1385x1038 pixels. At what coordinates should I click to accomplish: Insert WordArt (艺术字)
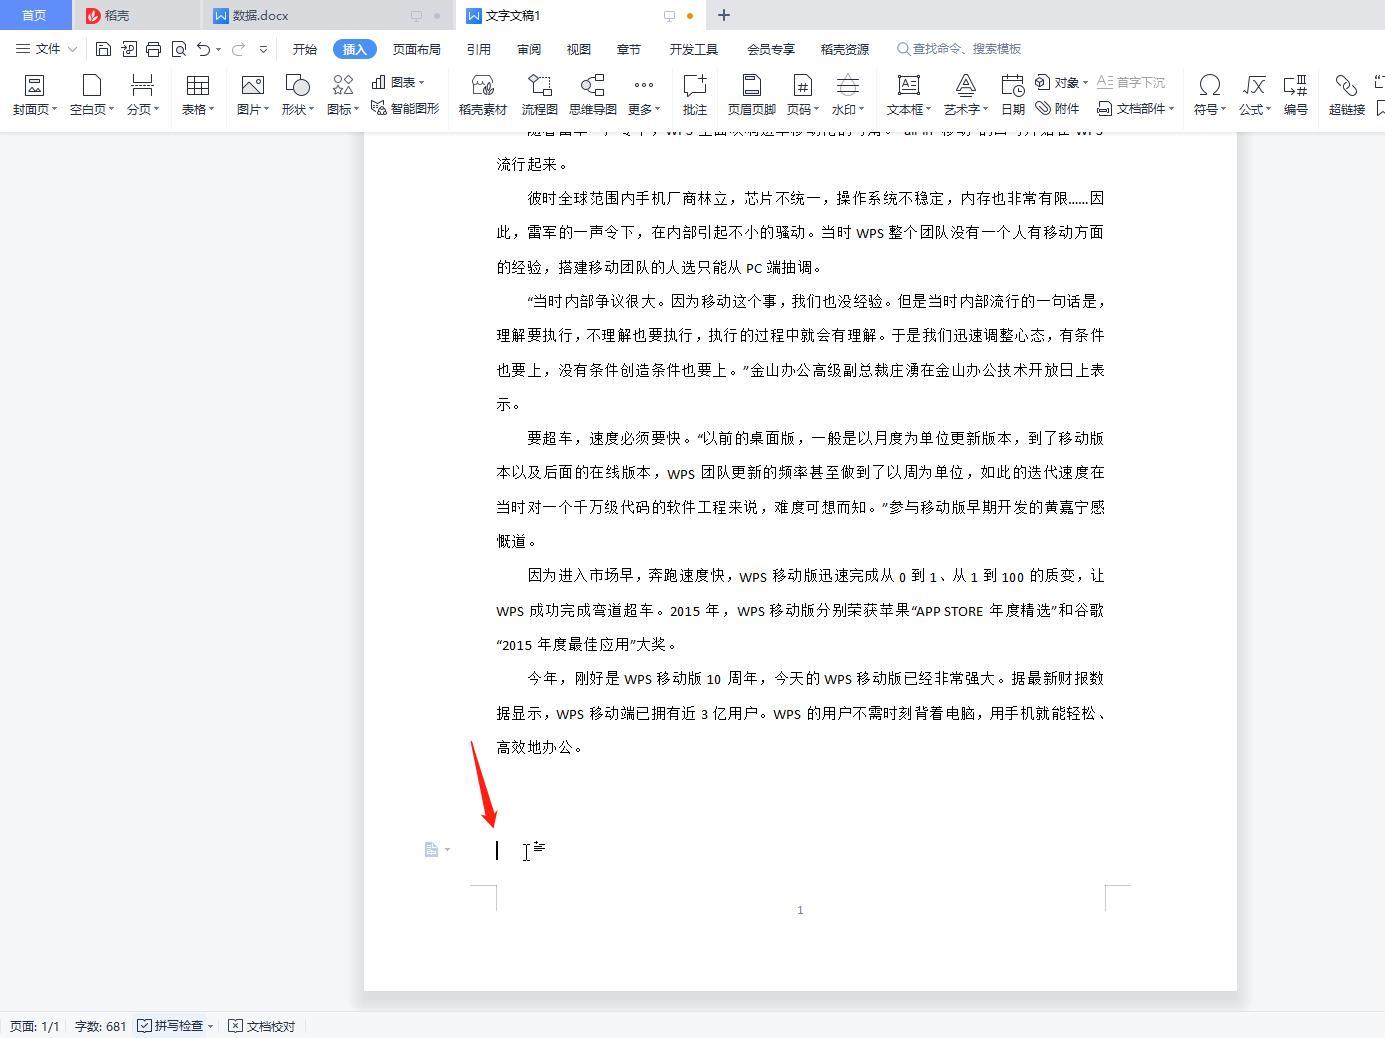965,95
